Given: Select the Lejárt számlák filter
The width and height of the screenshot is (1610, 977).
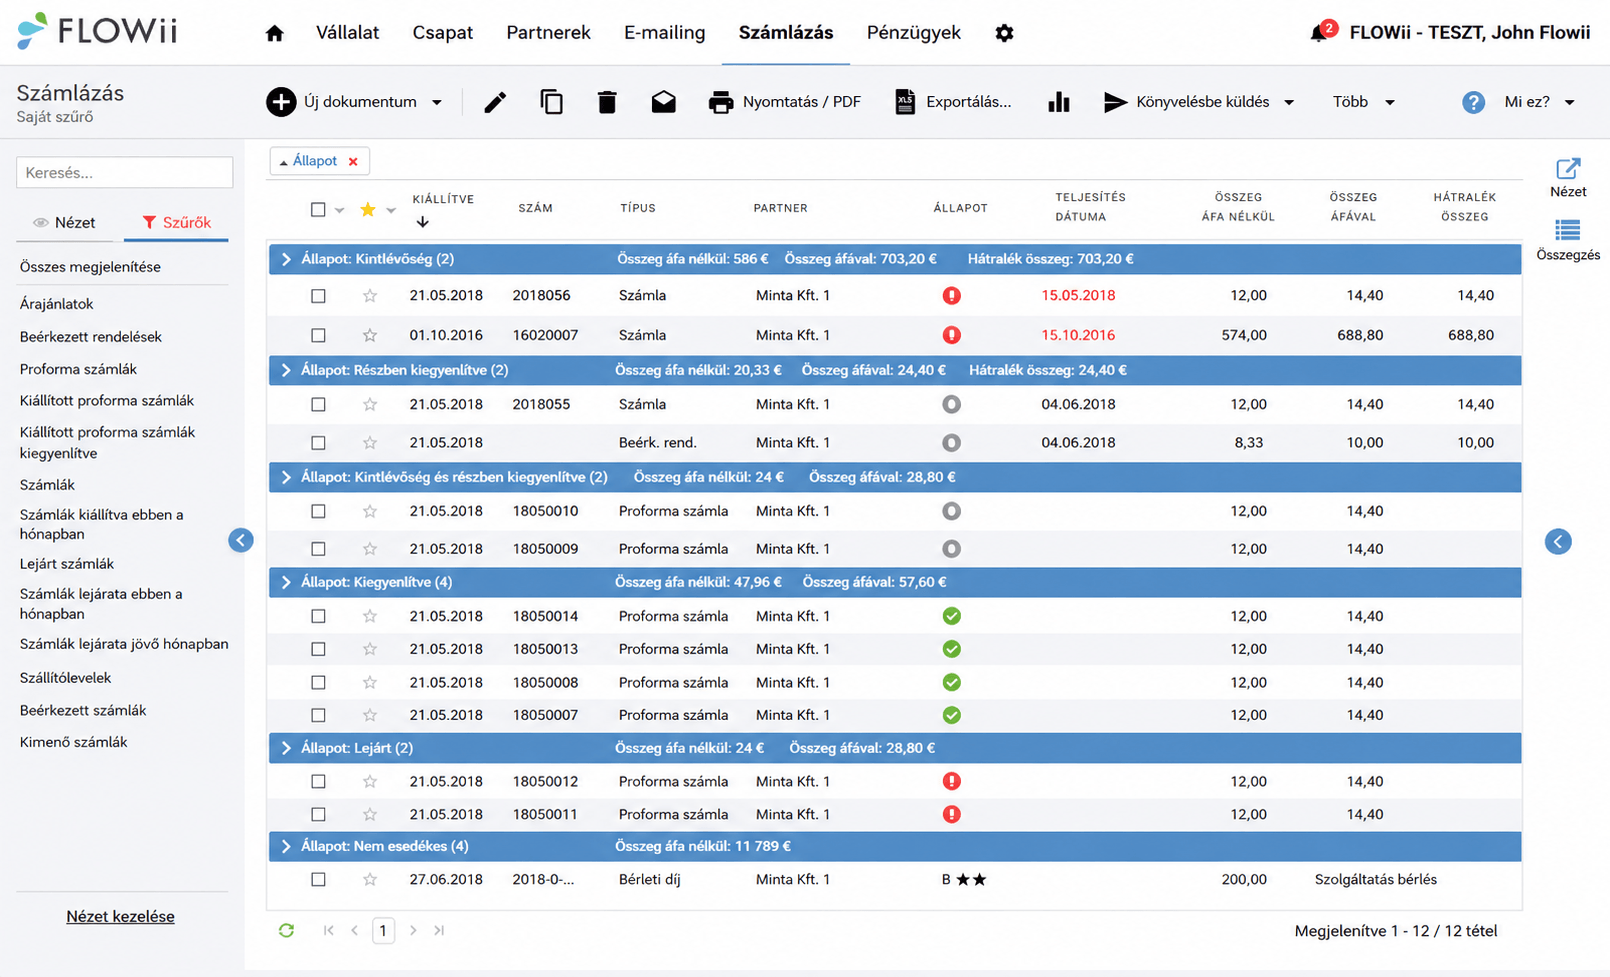Looking at the screenshot, I should (x=67, y=564).
